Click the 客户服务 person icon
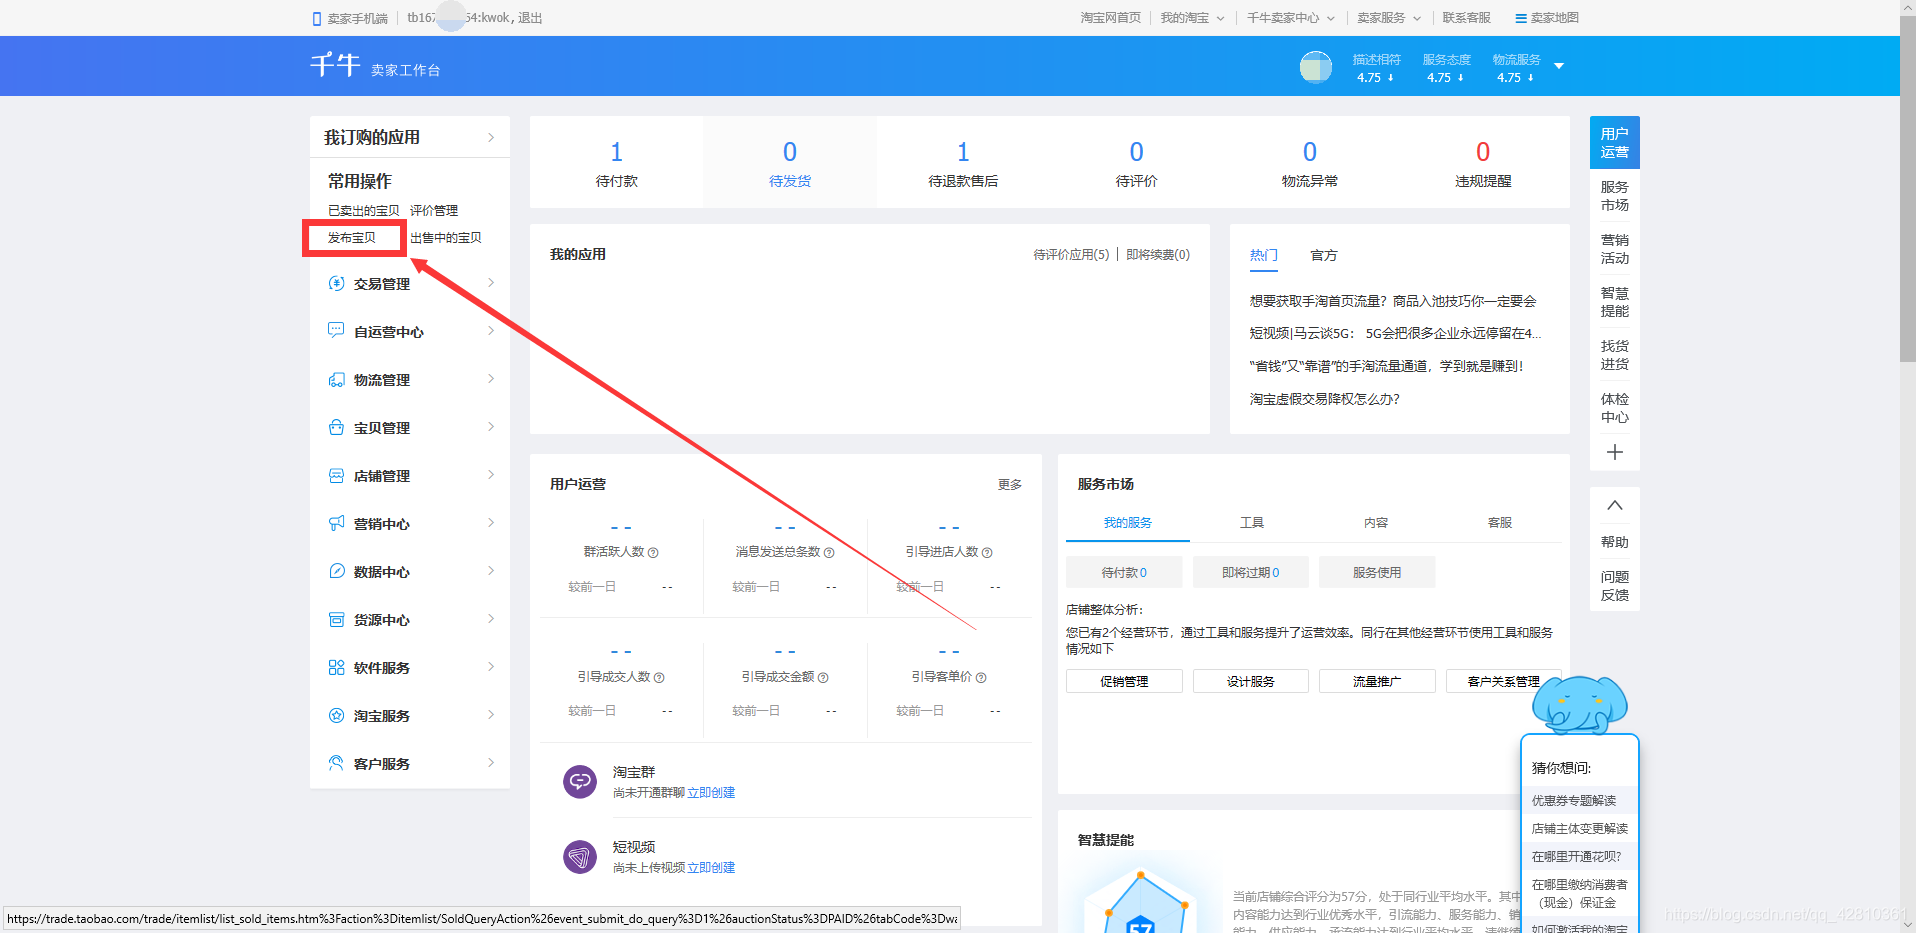 pyautogui.click(x=337, y=763)
